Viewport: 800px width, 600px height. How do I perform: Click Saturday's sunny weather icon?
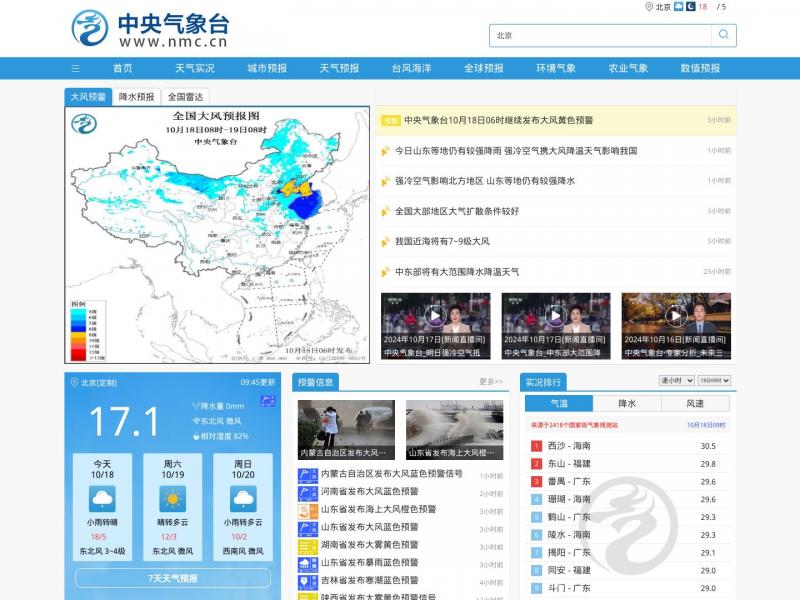coord(172,499)
